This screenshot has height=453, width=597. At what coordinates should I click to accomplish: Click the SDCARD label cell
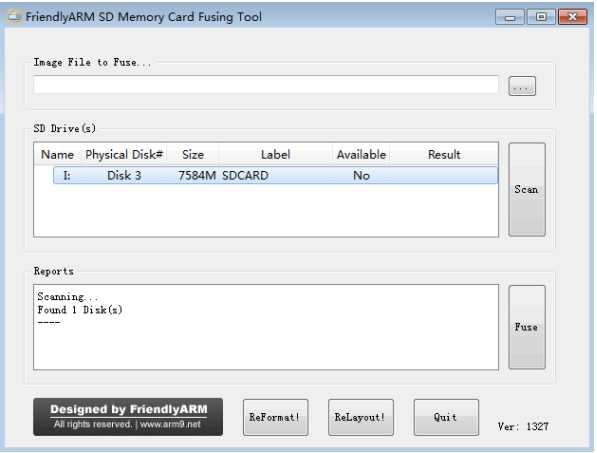pyautogui.click(x=245, y=175)
